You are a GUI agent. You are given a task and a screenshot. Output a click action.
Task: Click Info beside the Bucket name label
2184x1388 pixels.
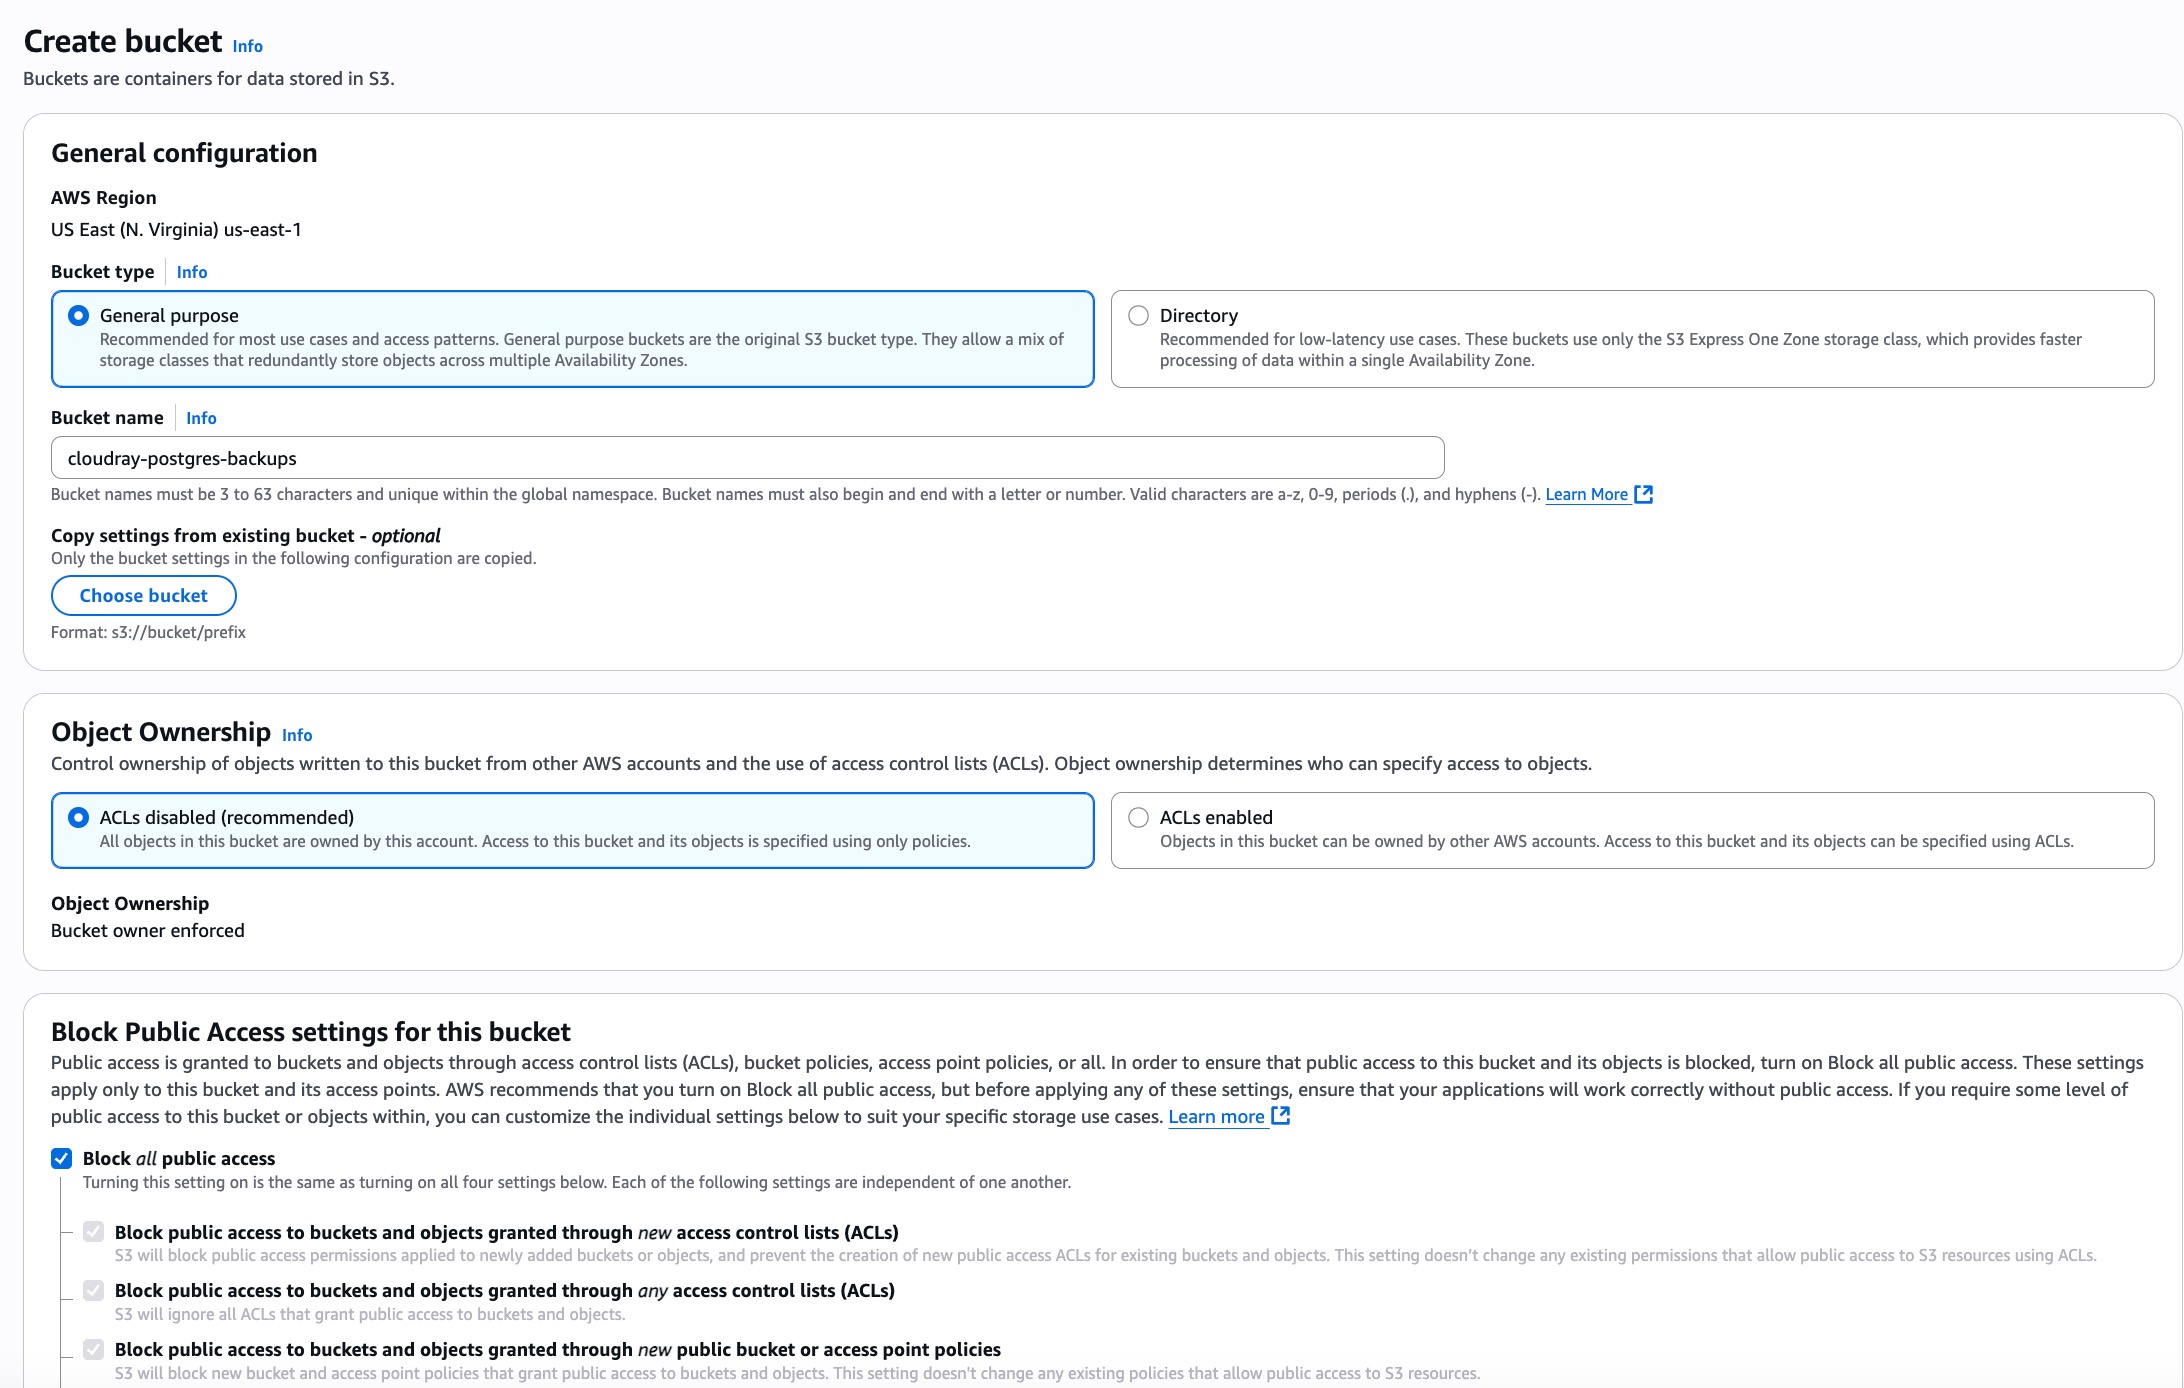[x=200, y=417]
